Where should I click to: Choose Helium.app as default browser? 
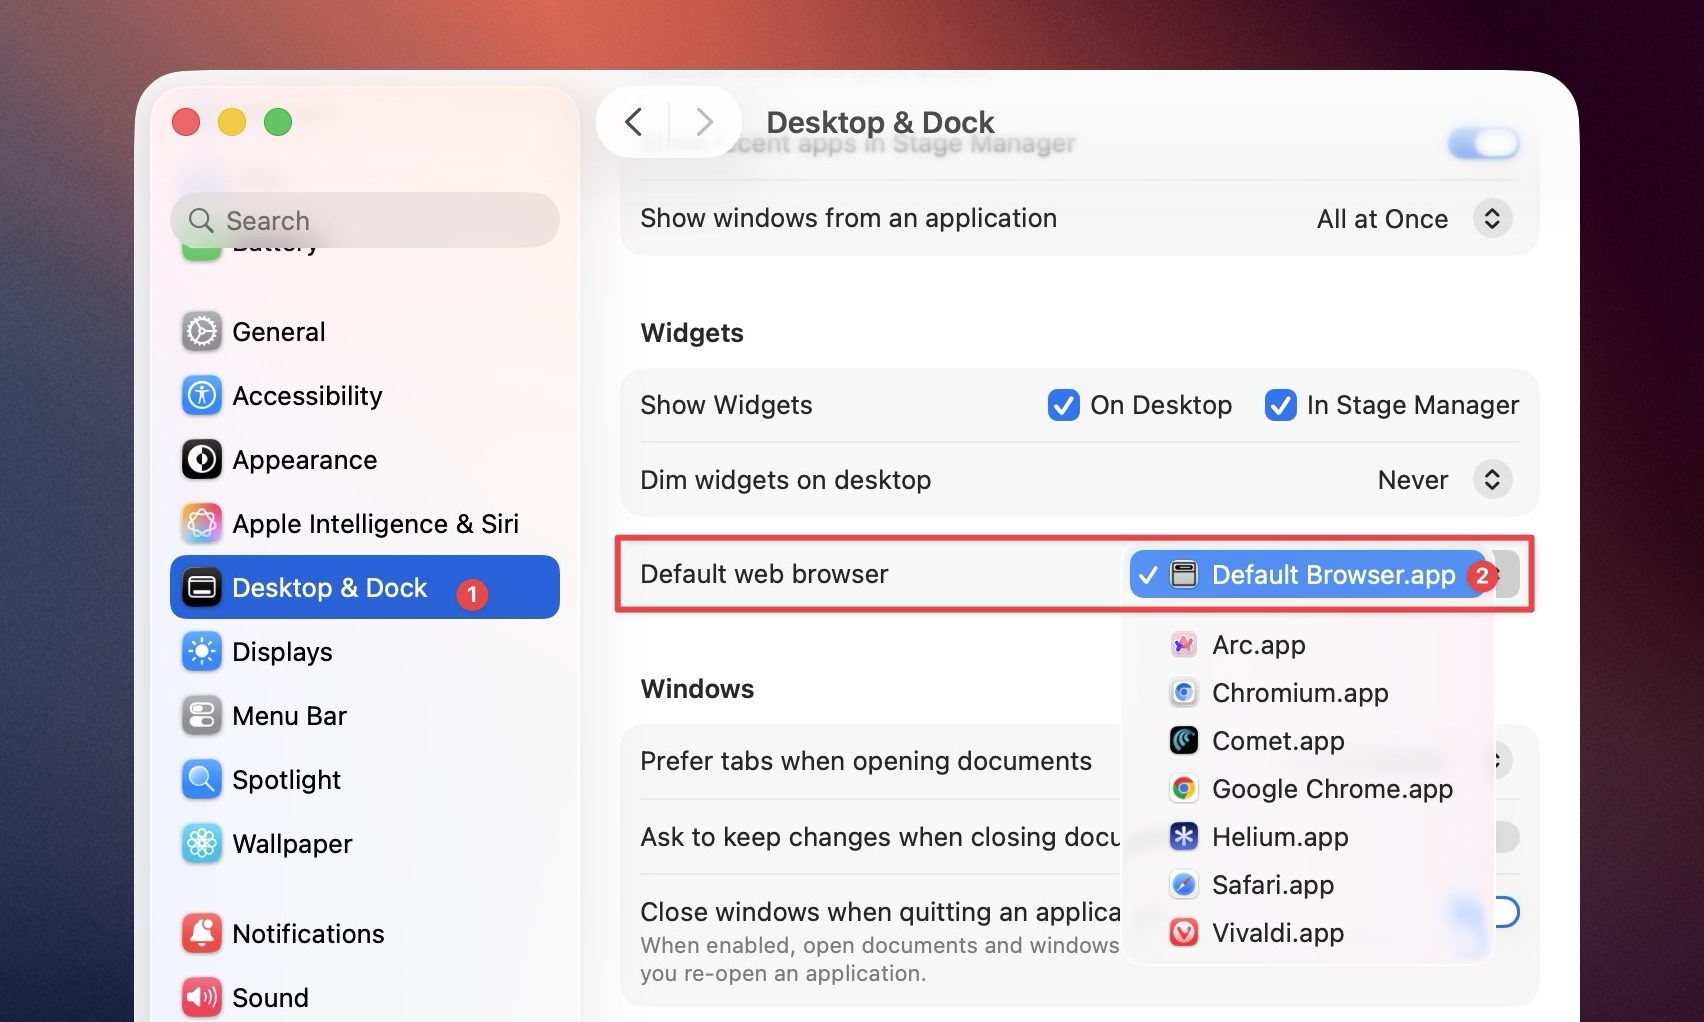coord(1308,837)
